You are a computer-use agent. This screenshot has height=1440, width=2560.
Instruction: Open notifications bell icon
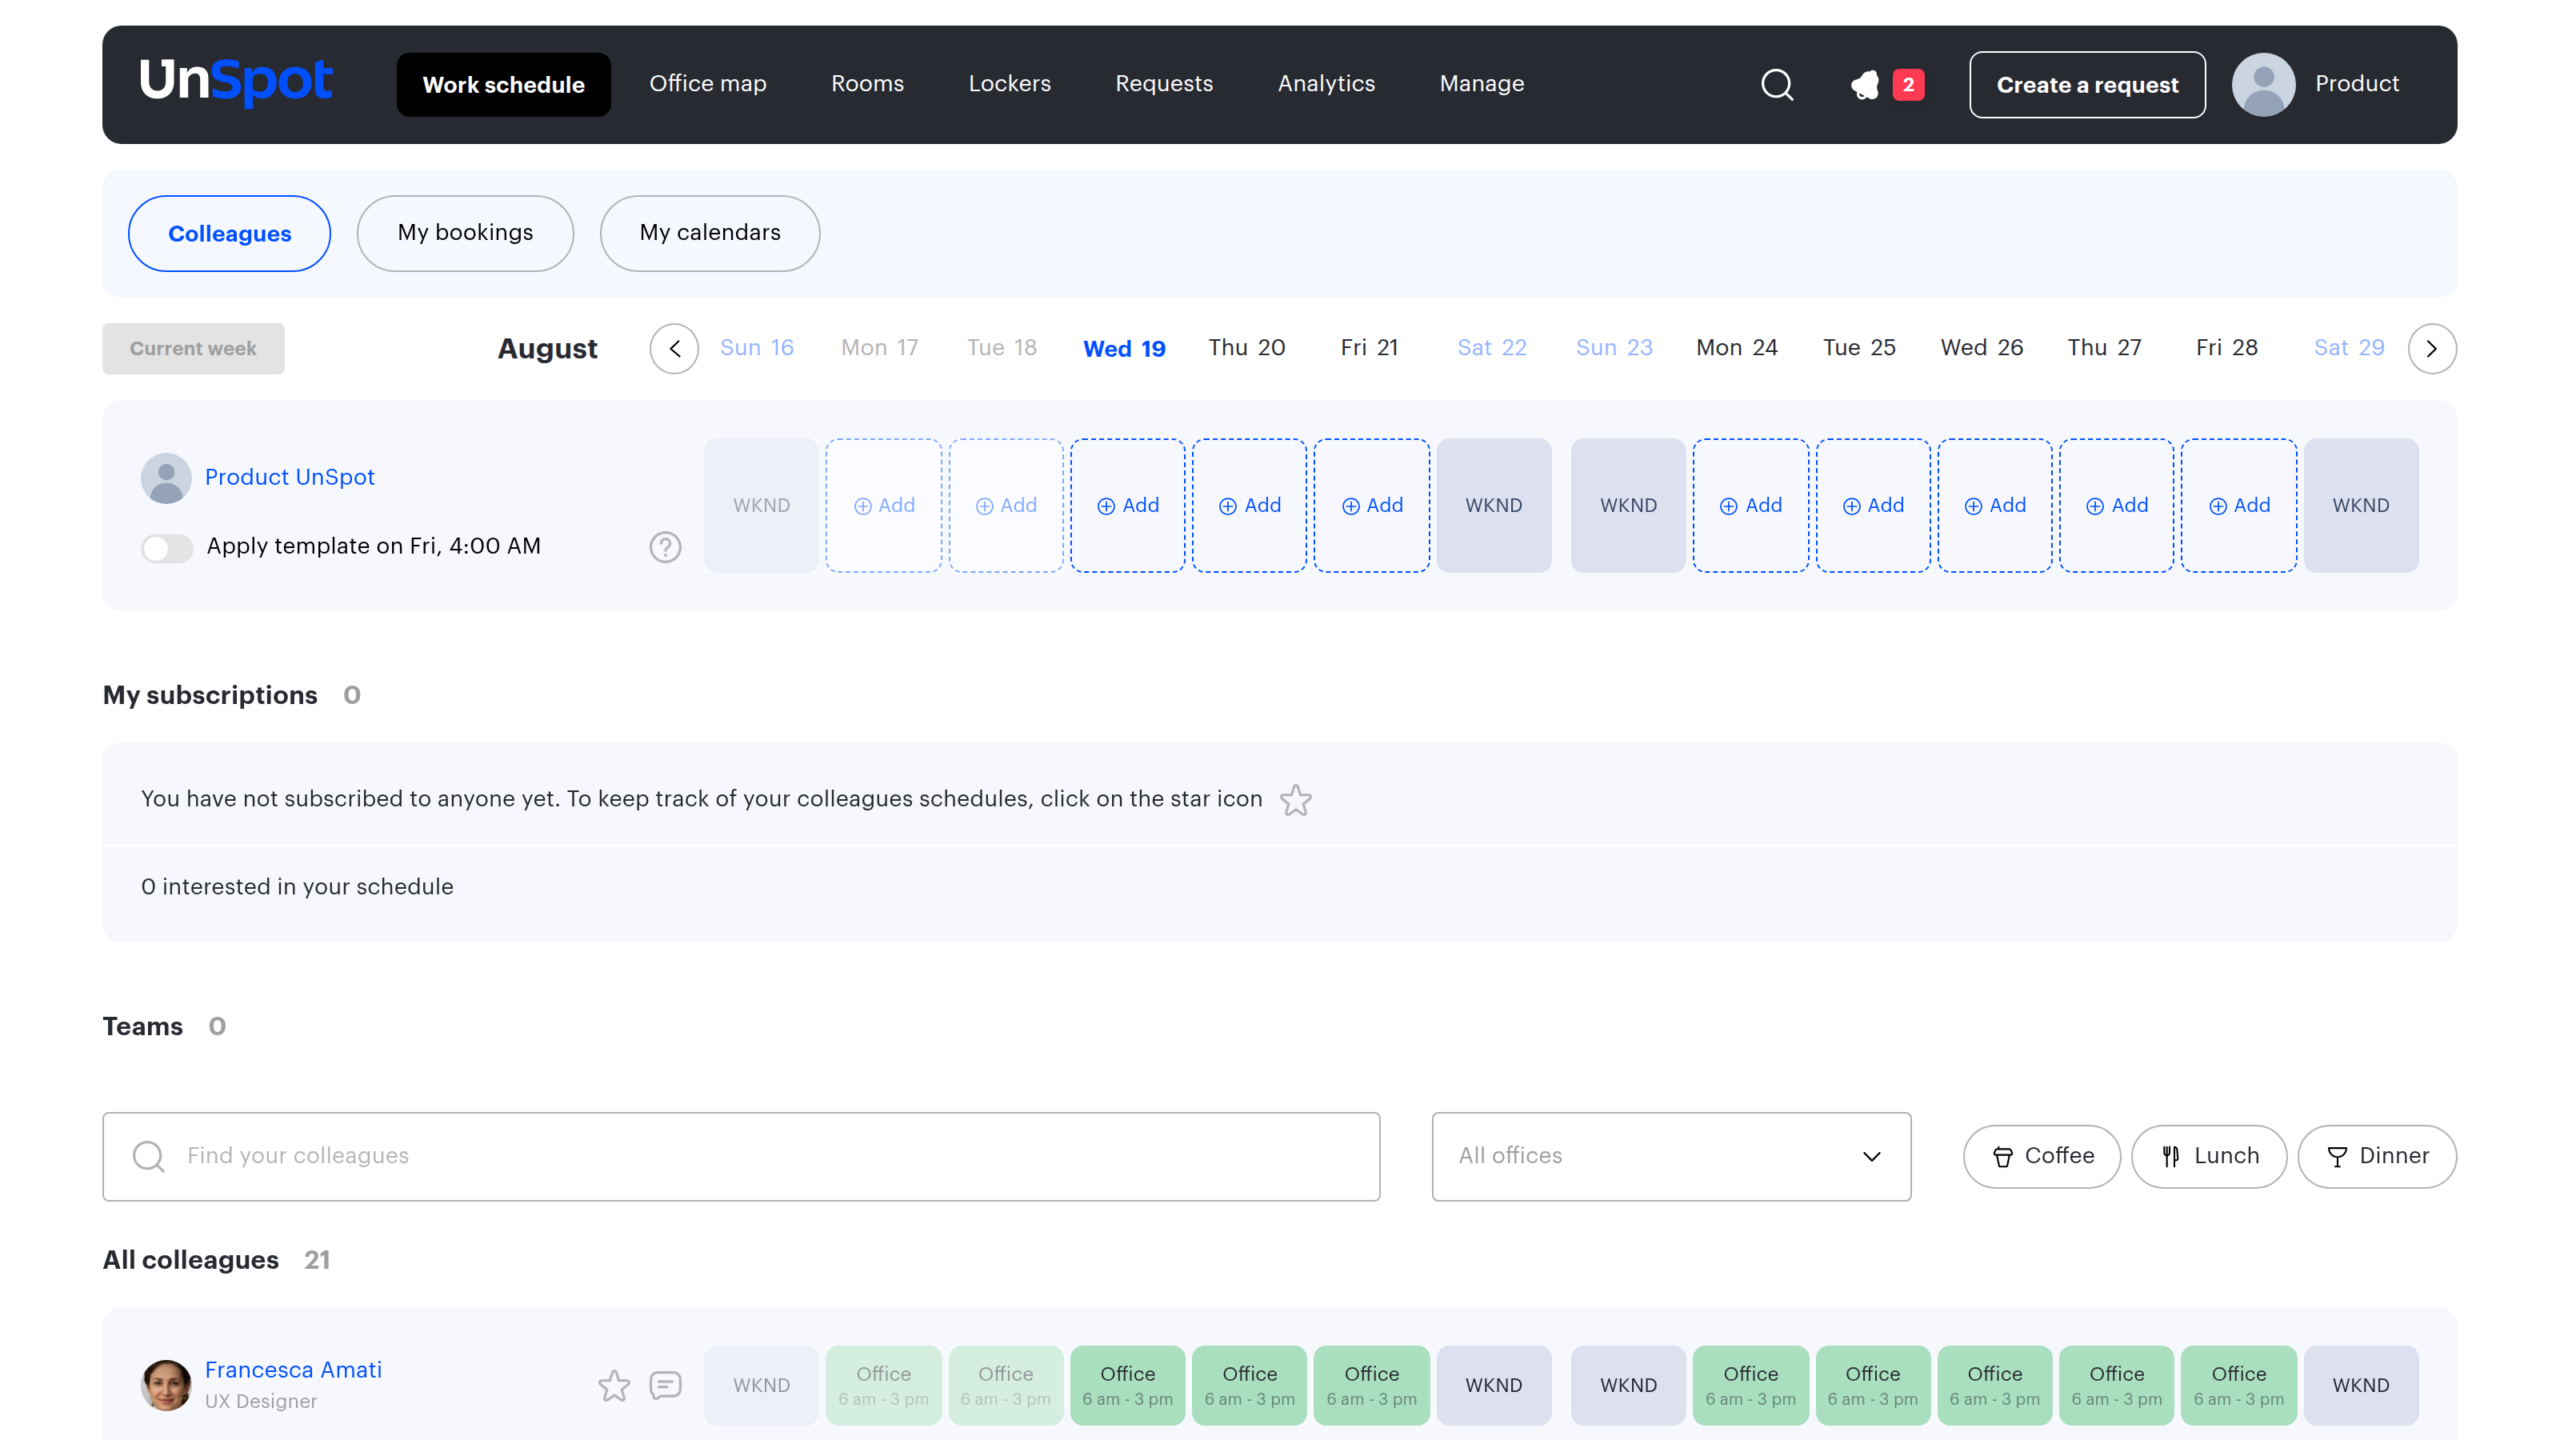[1865, 85]
